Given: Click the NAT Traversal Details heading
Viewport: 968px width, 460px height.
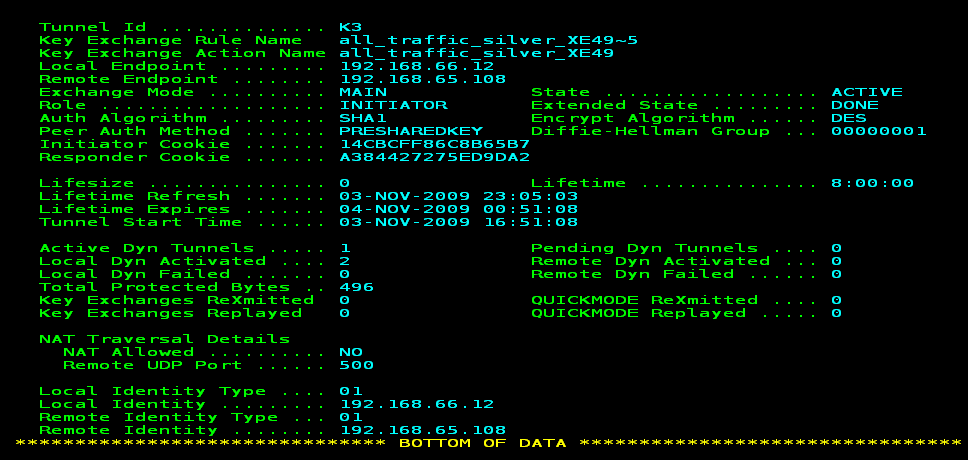Looking at the screenshot, I should tap(164, 339).
